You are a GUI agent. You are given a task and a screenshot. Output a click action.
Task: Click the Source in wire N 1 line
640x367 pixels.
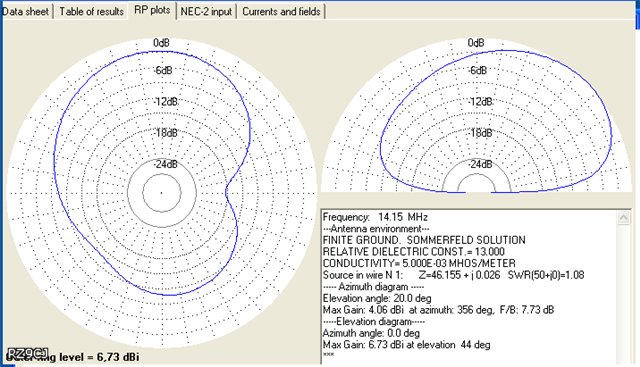tap(453, 275)
